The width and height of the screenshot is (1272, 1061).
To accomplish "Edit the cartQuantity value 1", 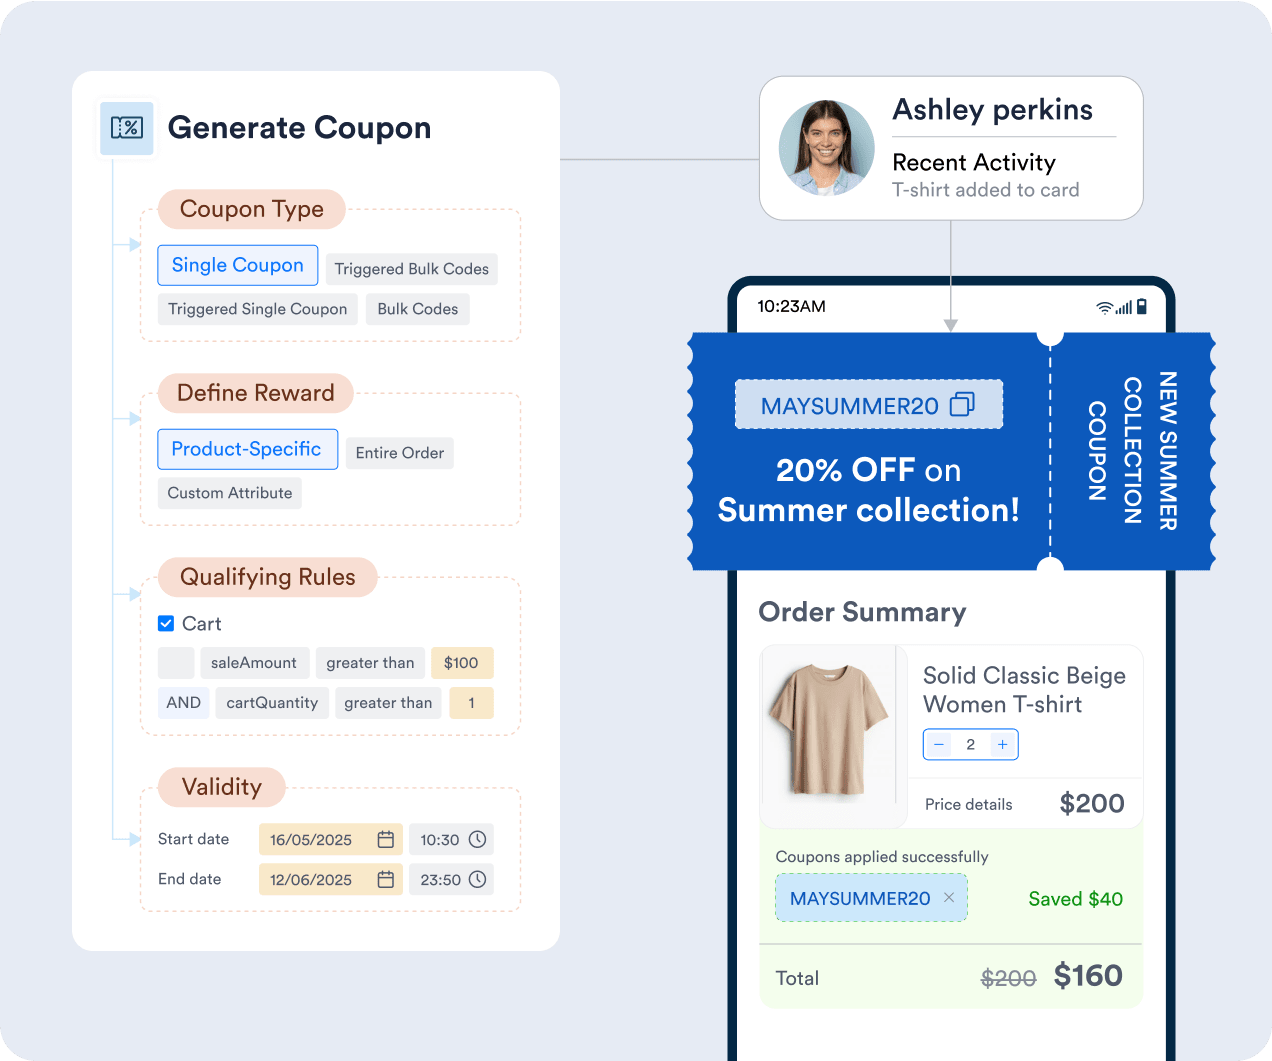I will 471,703.
